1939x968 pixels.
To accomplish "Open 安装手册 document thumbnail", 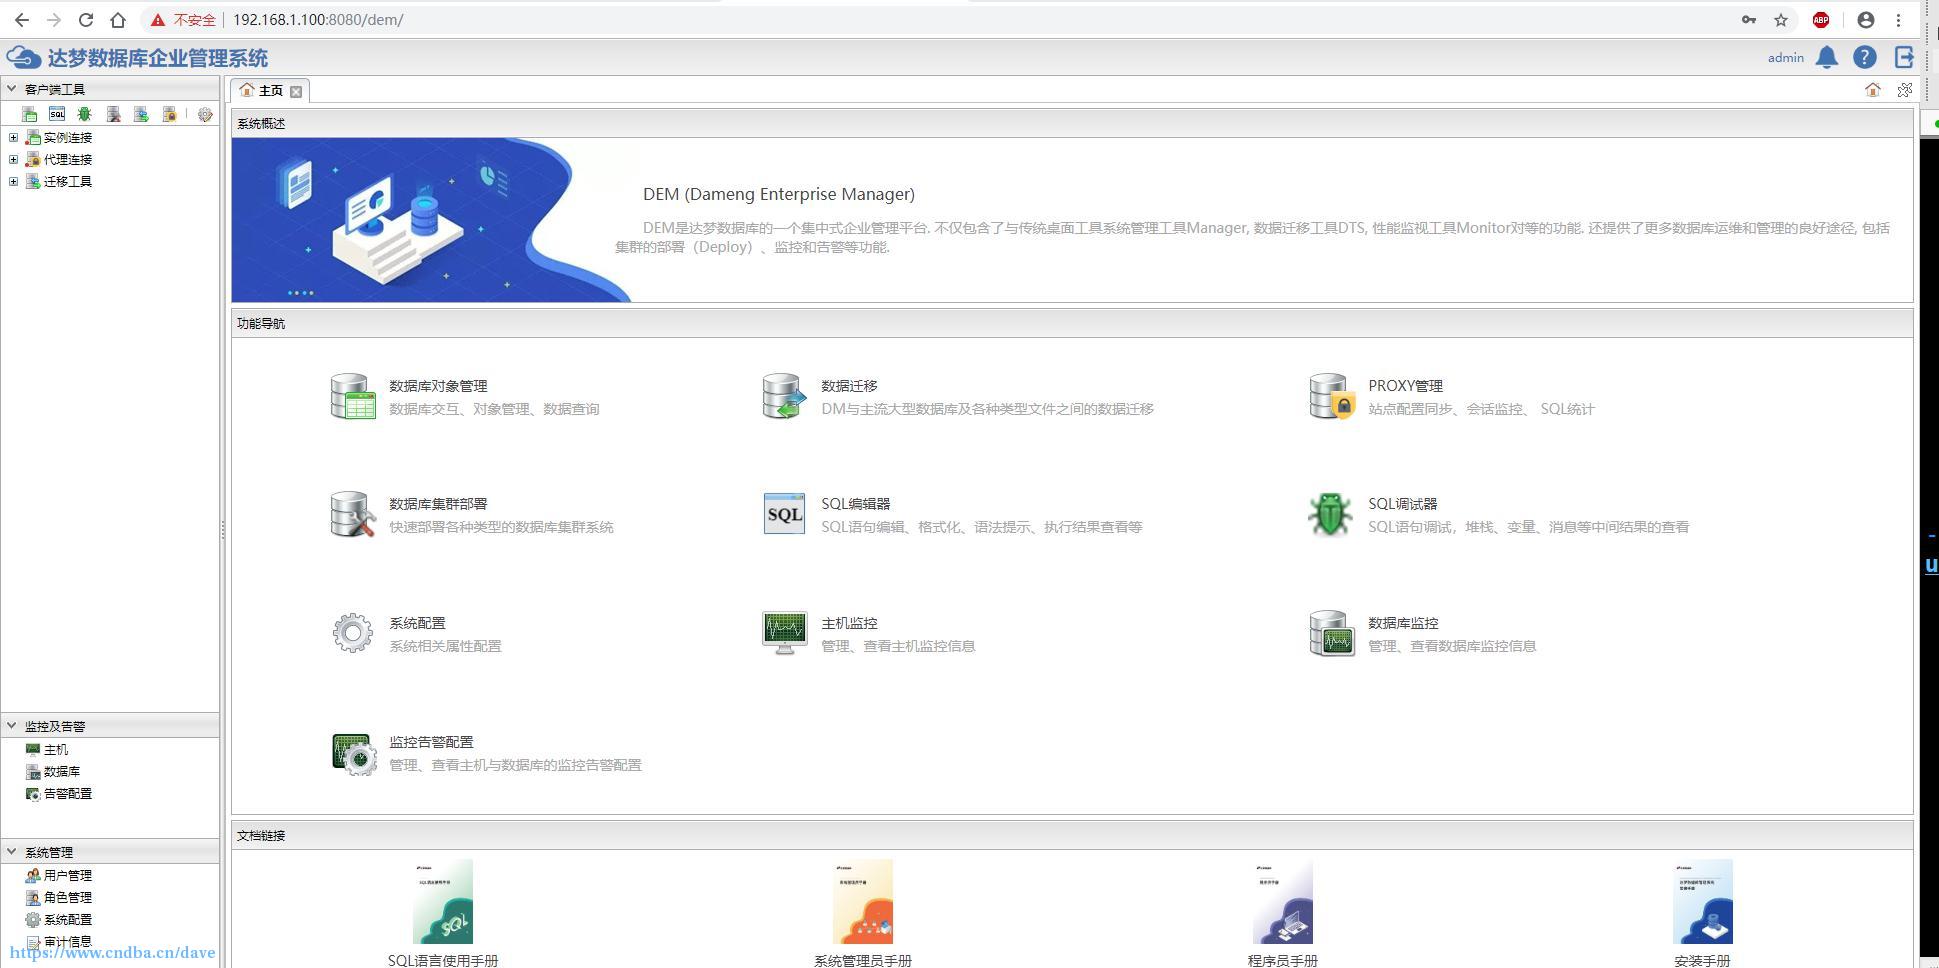I will pos(1703,901).
